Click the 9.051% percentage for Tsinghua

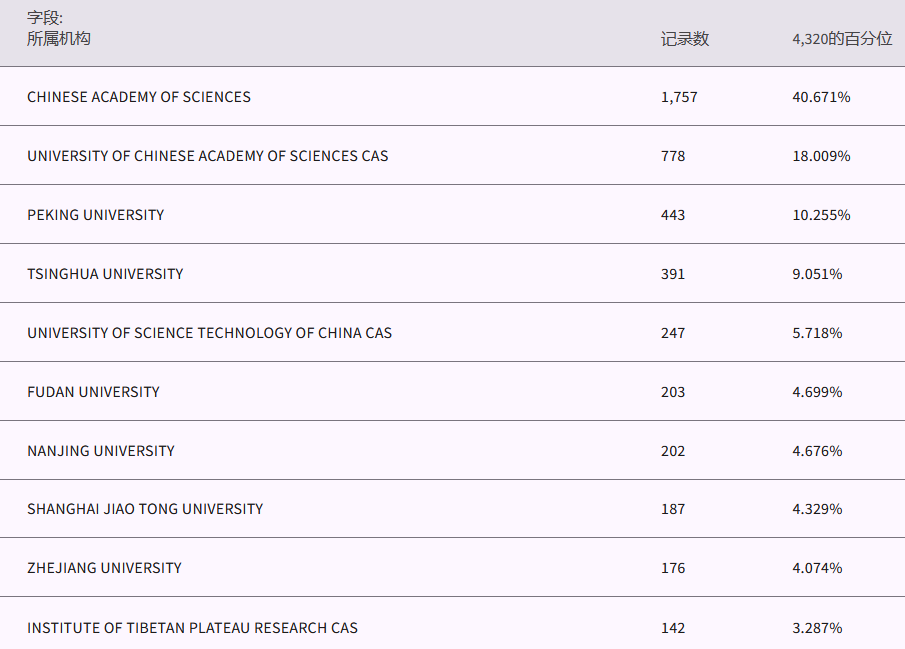pyautogui.click(x=817, y=274)
